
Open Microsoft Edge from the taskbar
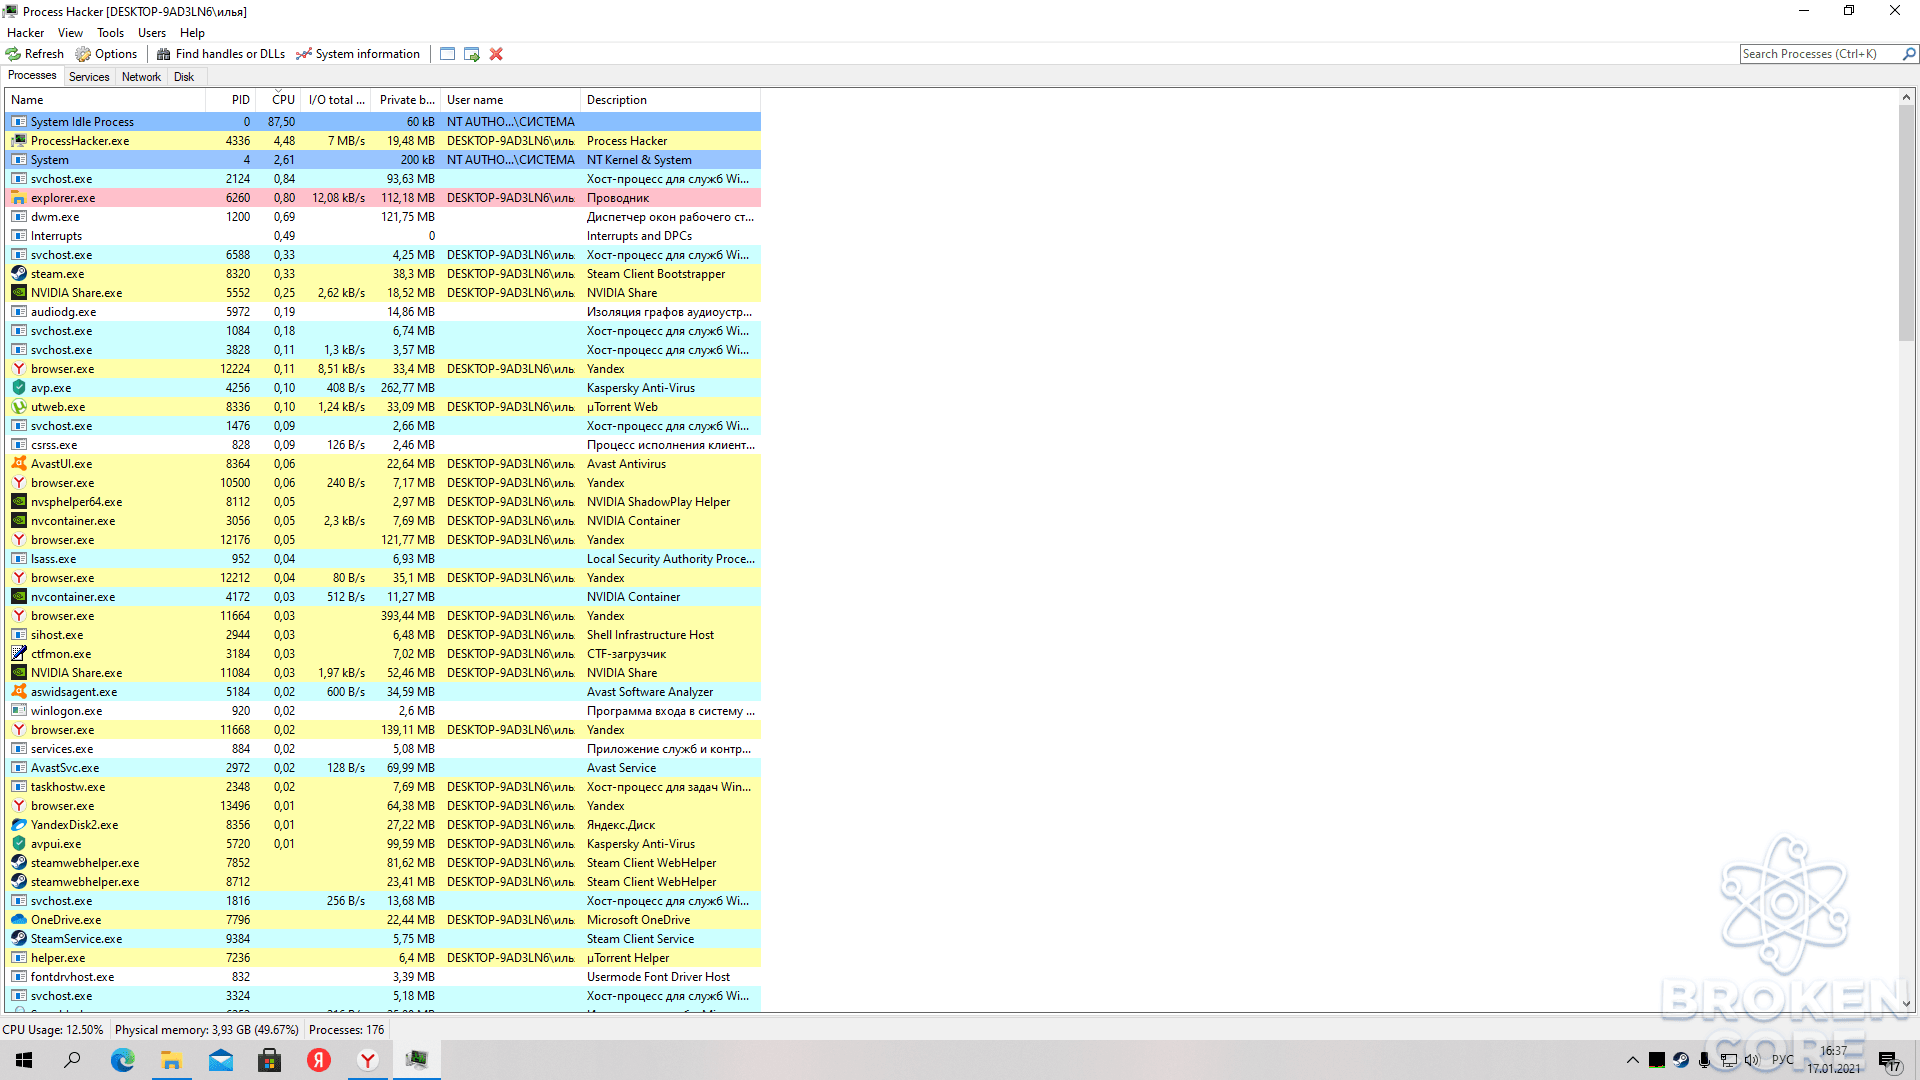(x=122, y=1060)
